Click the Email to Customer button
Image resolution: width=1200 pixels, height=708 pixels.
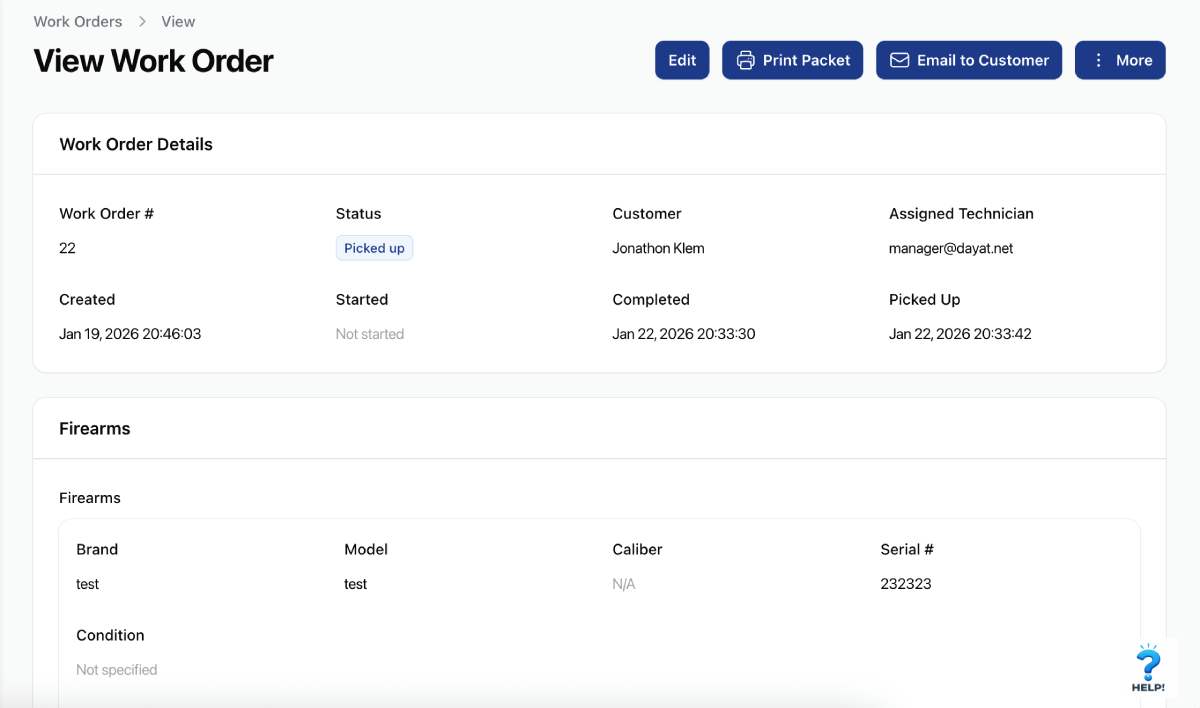pyautogui.click(x=968, y=60)
